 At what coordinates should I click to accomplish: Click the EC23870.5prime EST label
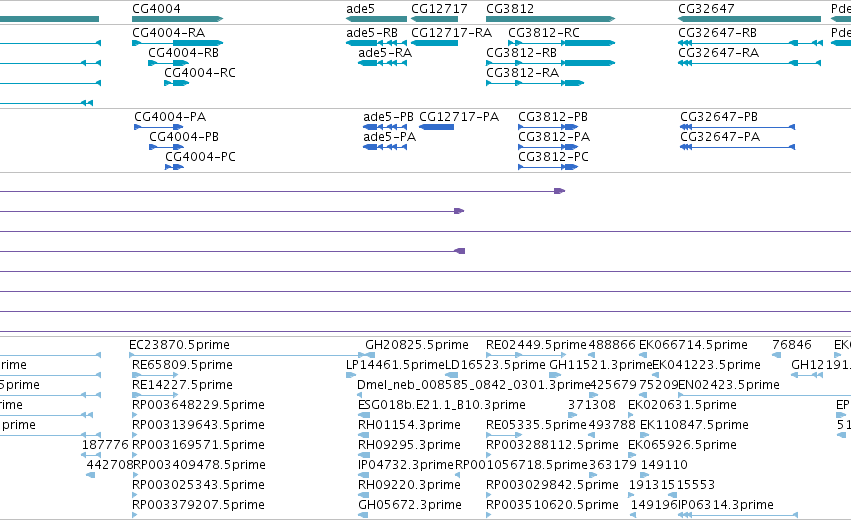point(179,345)
